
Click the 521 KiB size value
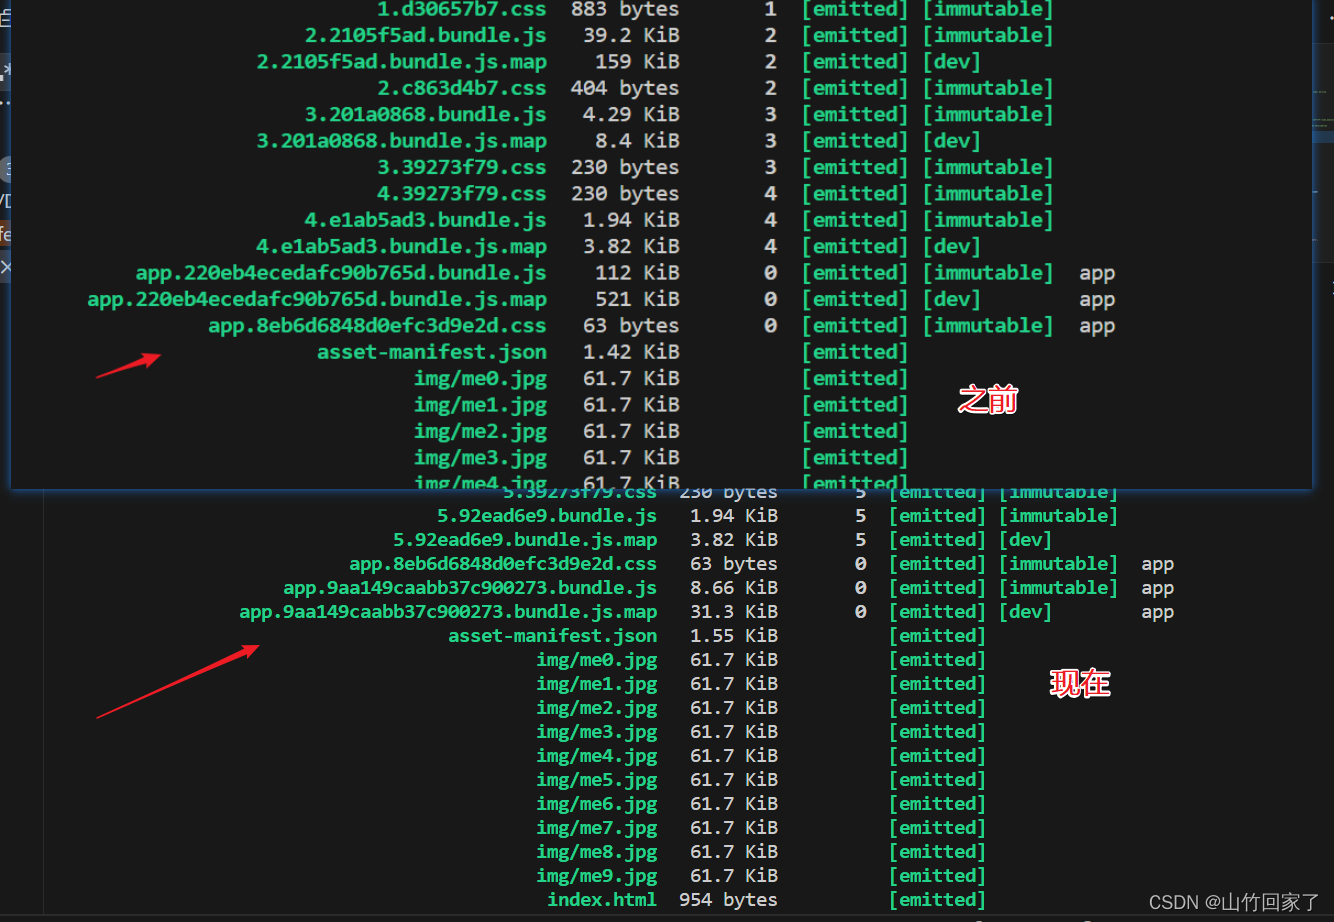pos(637,299)
